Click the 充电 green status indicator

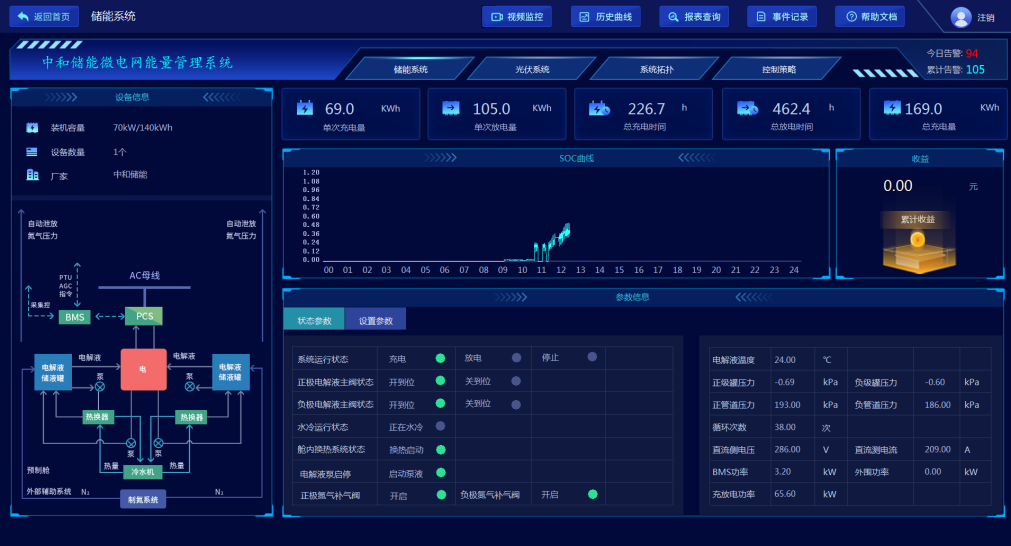tap(440, 358)
